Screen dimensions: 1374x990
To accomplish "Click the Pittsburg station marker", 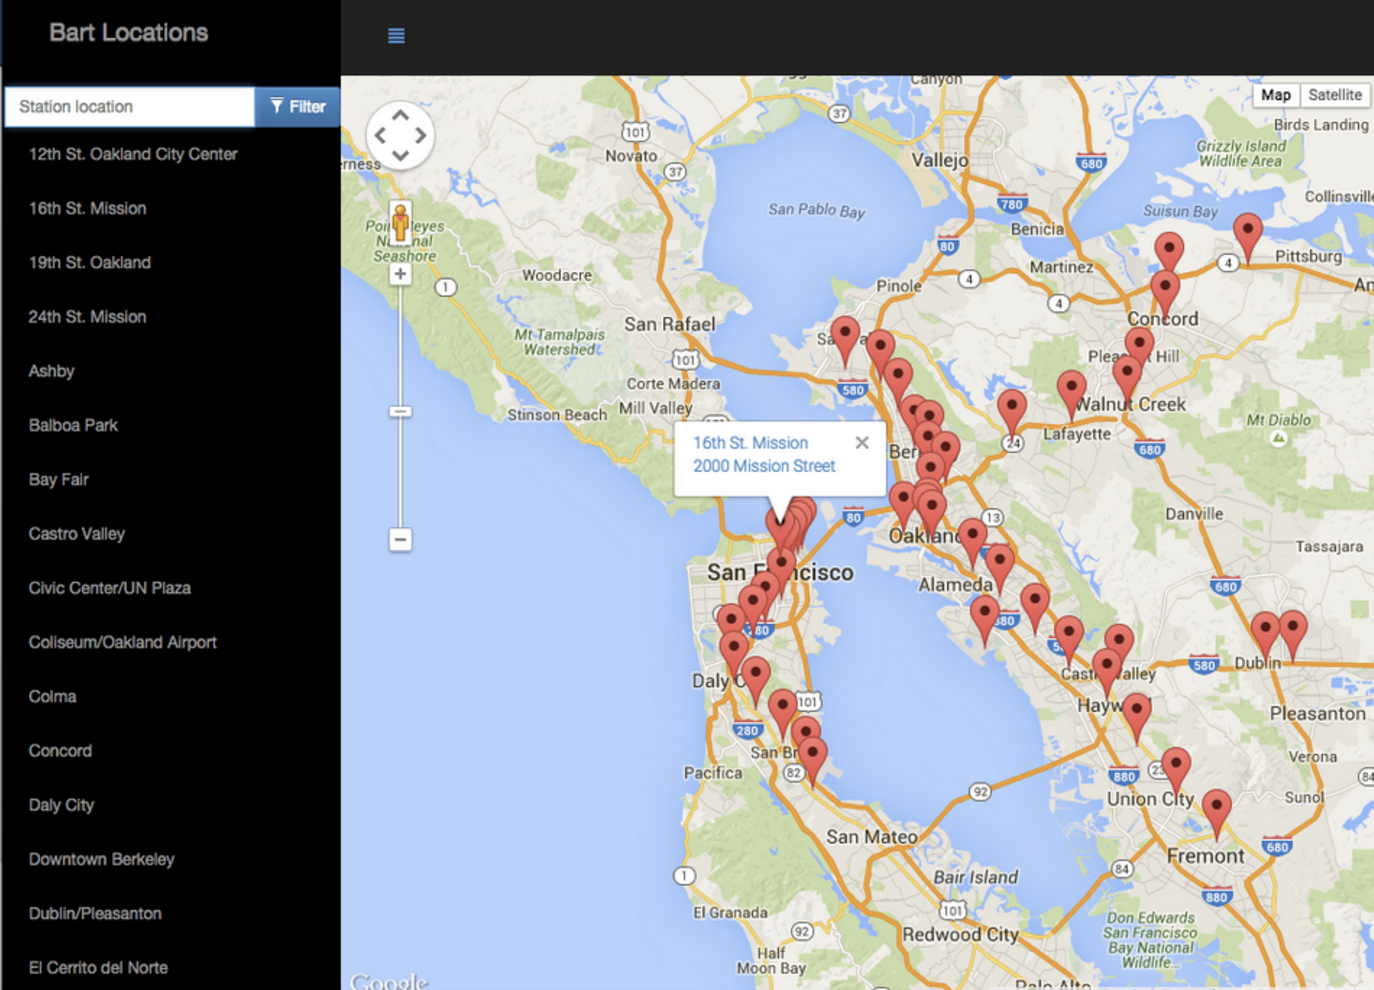I will (x=1247, y=238).
